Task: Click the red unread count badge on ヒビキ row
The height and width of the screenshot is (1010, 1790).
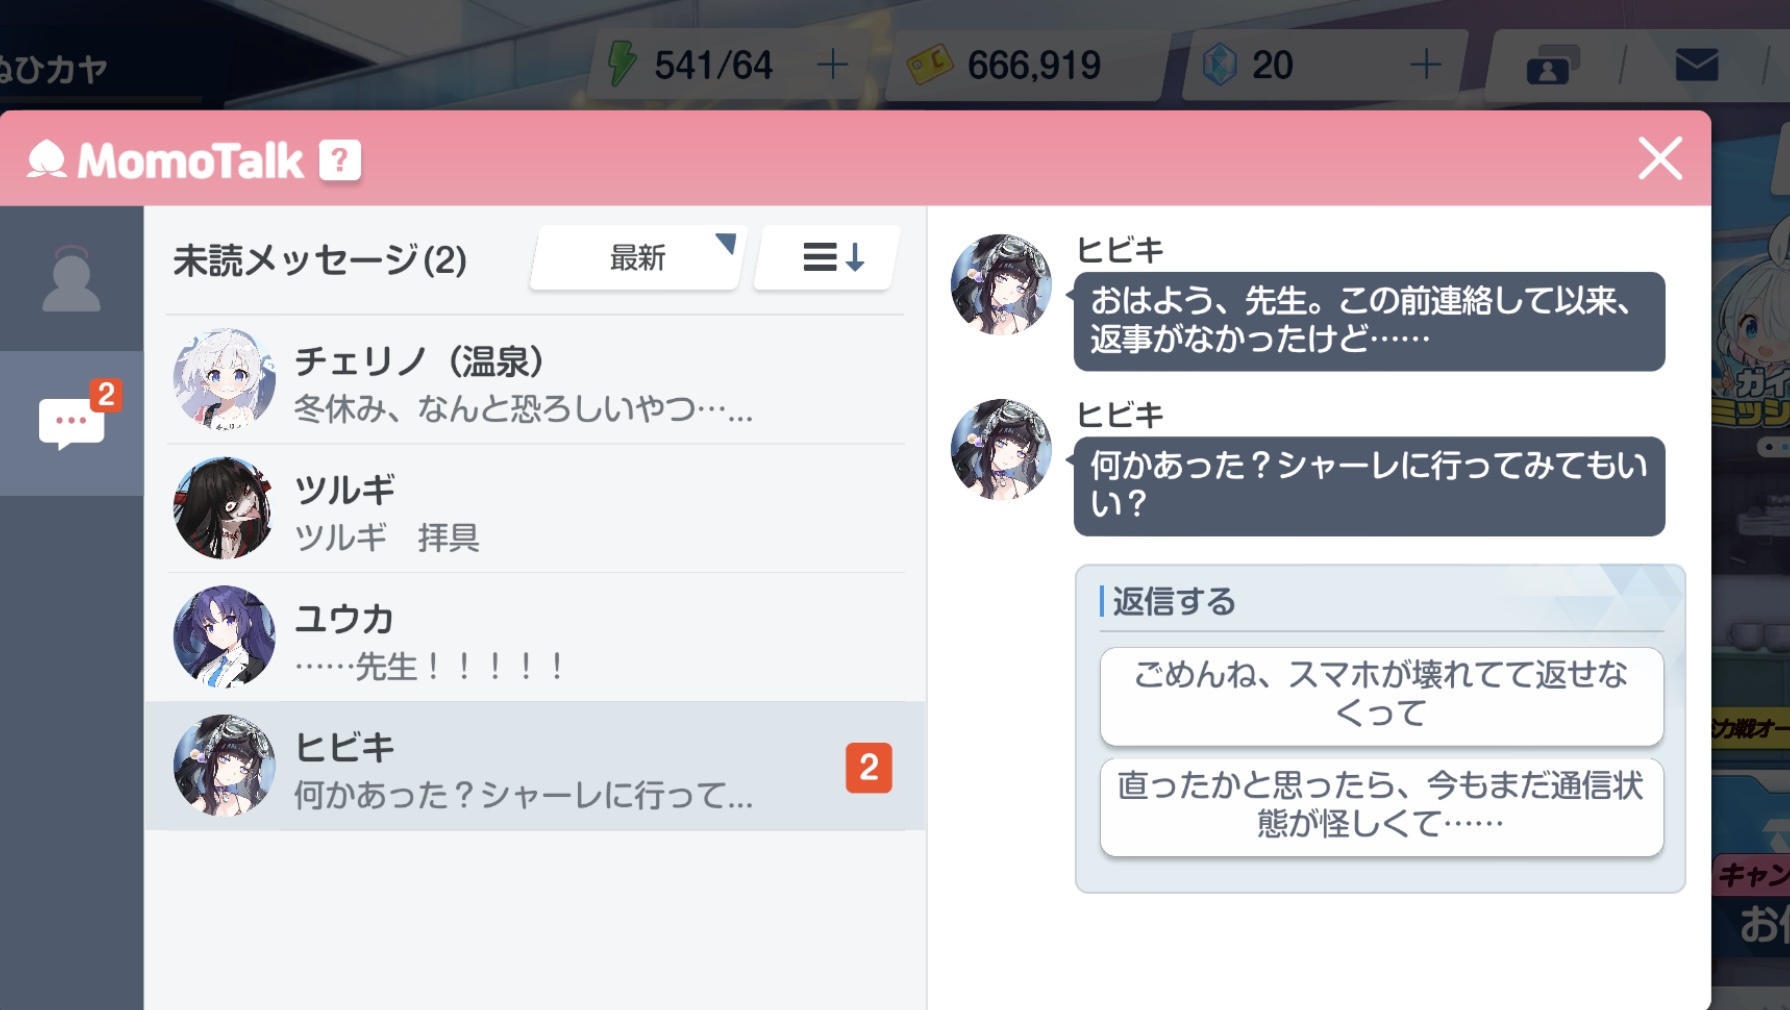Action: tap(869, 767)
